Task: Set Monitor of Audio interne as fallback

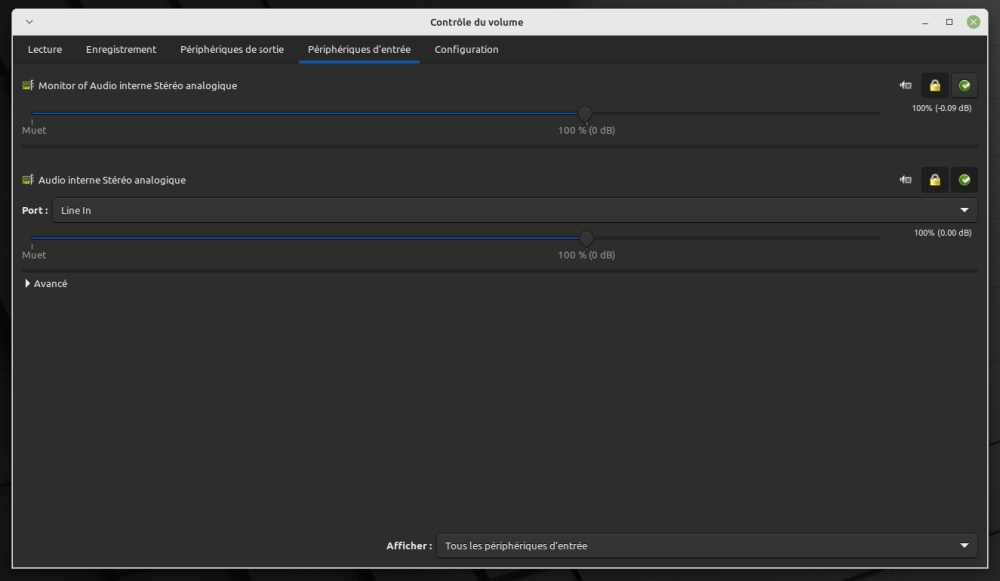Action: (964, 85)
